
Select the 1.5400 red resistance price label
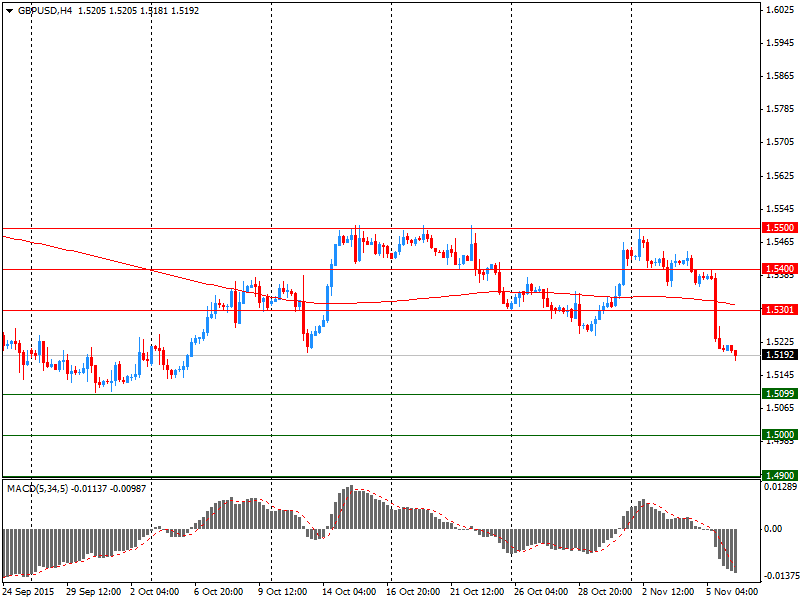click(780, 268)
